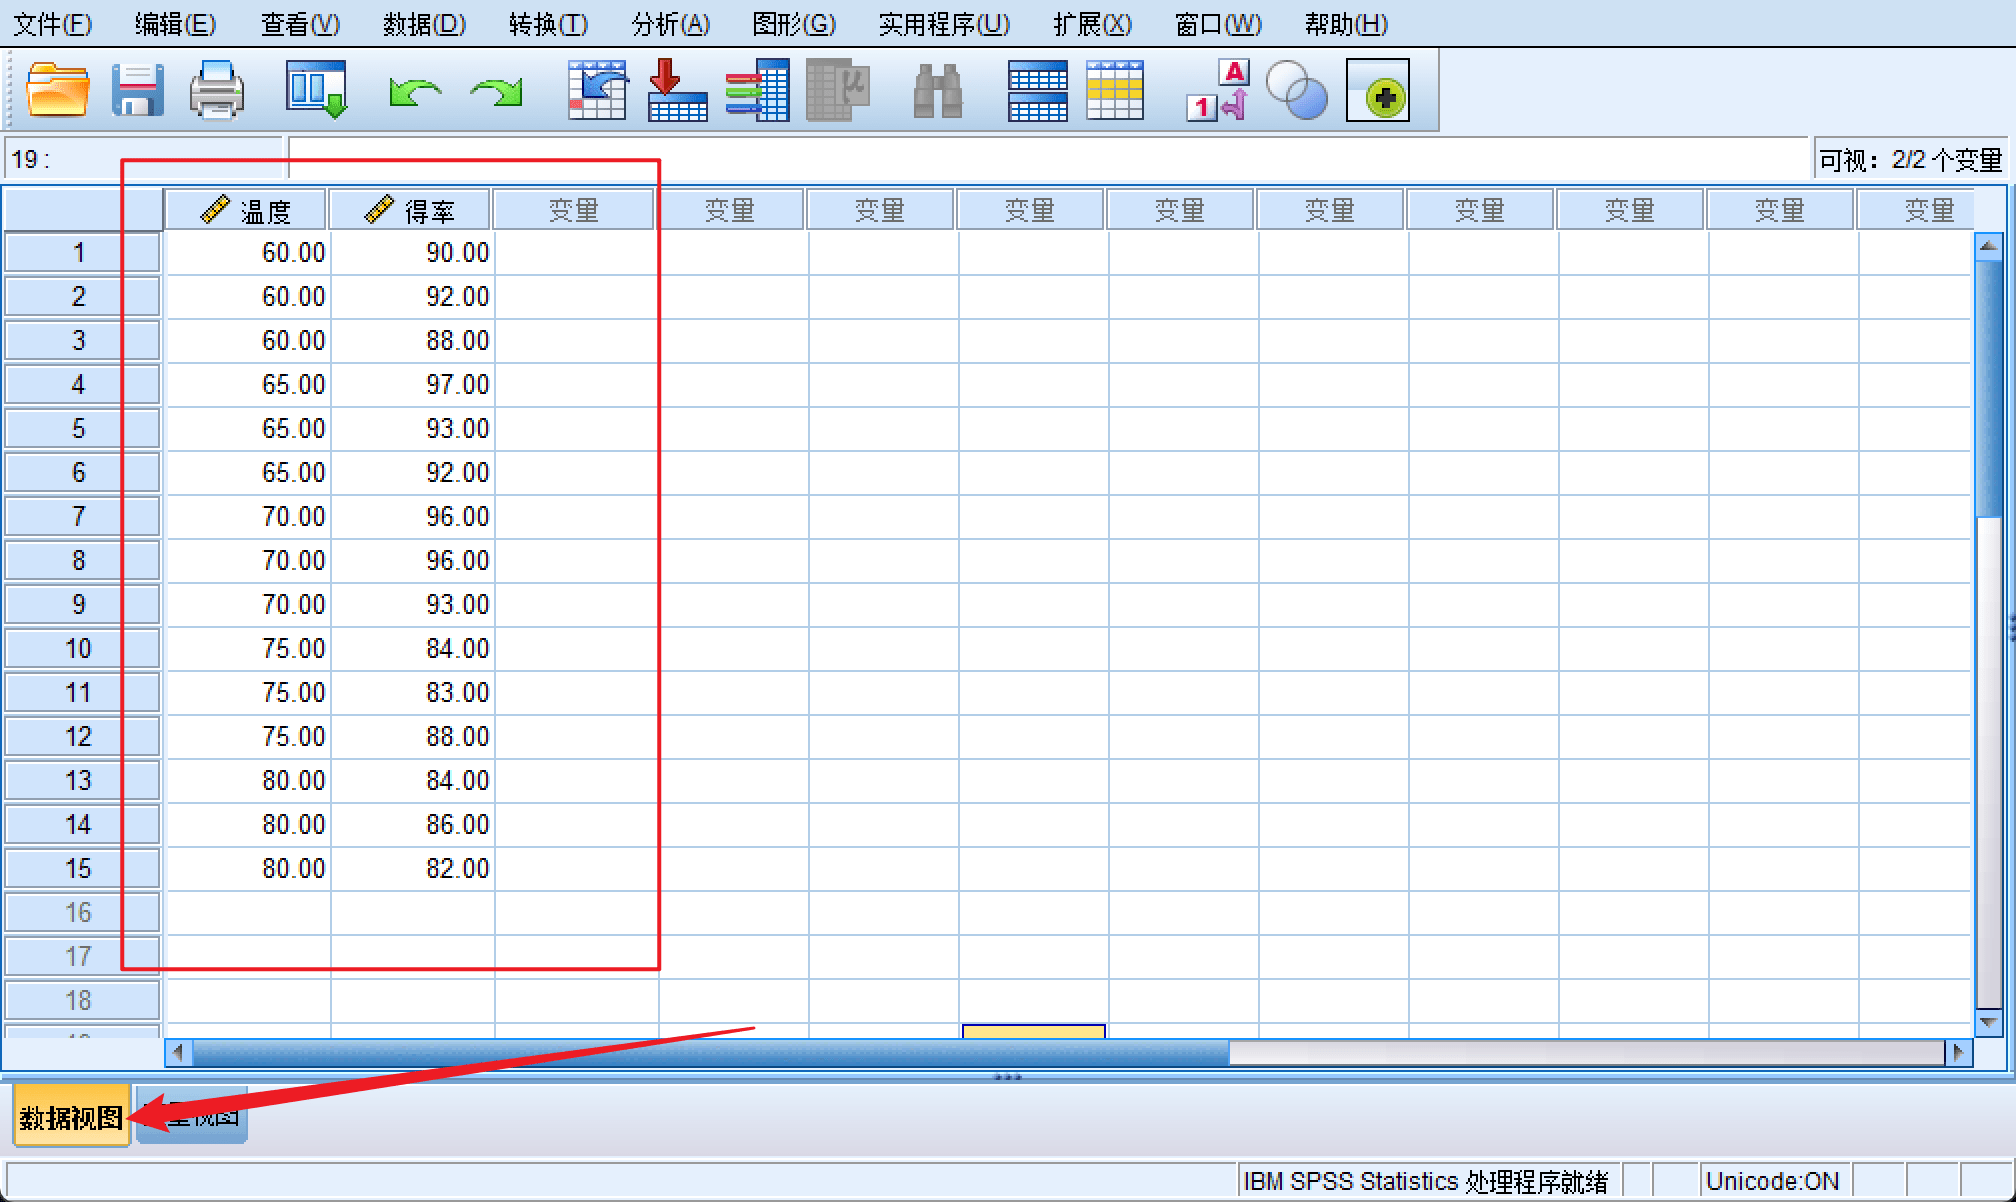Click horizontal scrollbar right arrow

coord(1958,1052)
